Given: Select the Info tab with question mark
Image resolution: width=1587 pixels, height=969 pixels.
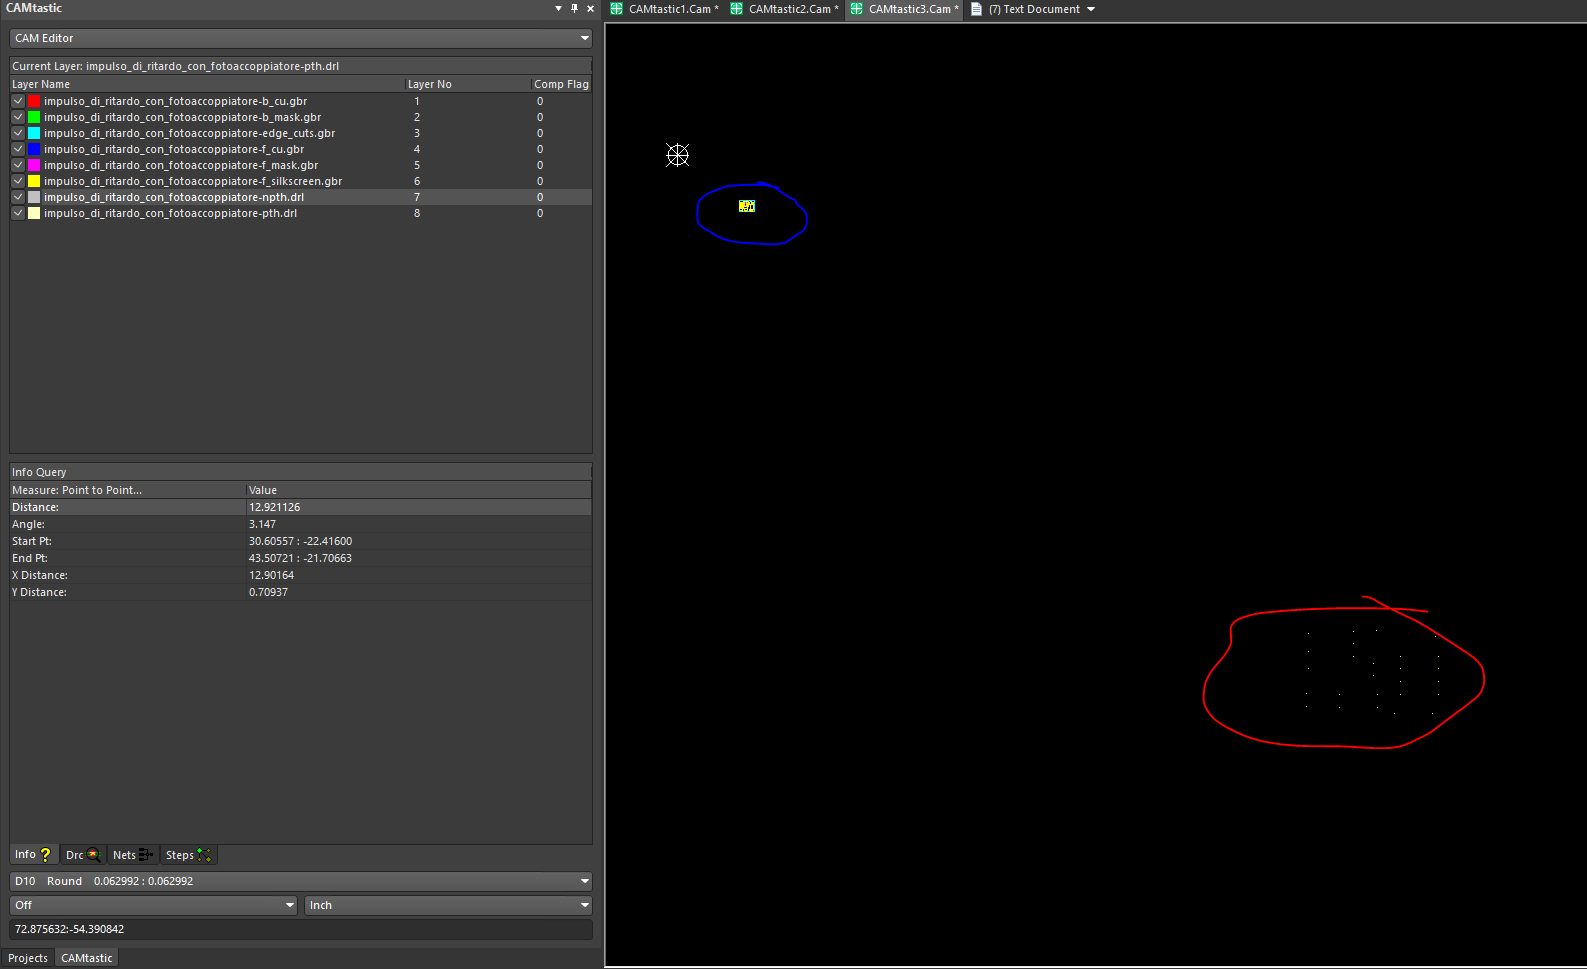Looking at the screenshot, I should (33, 855).
